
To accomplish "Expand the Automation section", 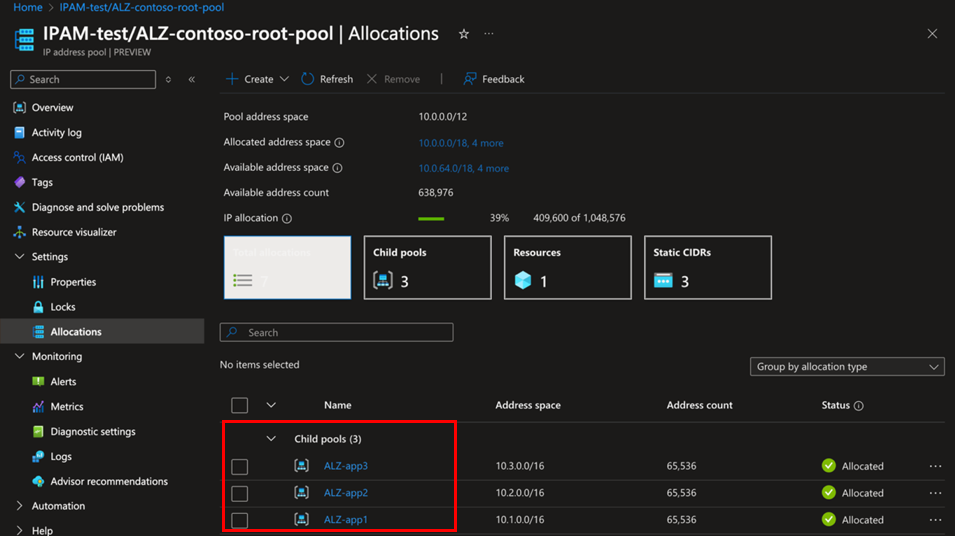I will click(x=19, y=506).
